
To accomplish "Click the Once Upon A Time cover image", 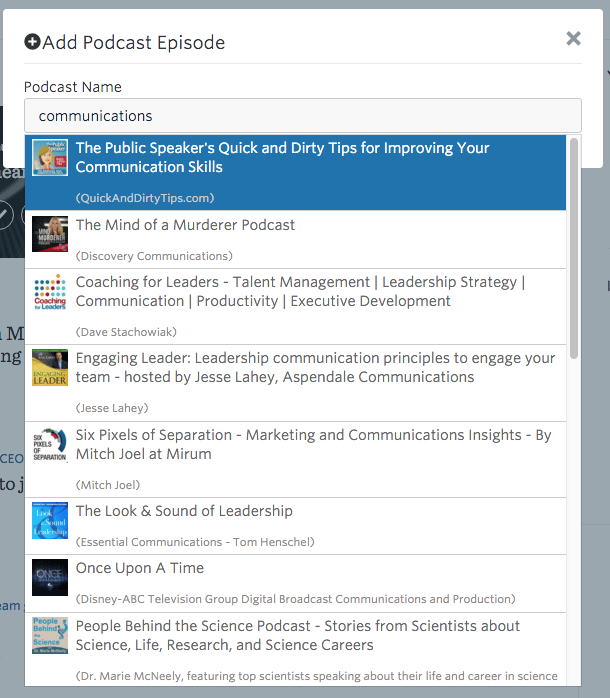I will 50,577.
